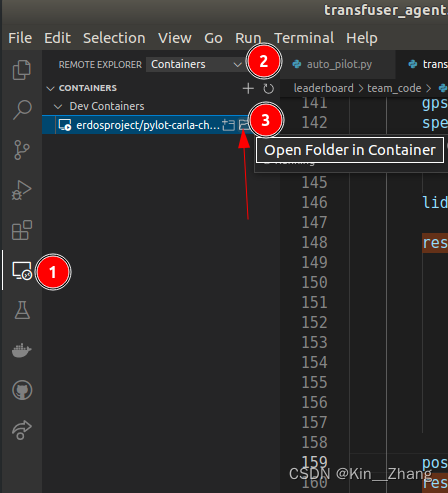
Task: Open the Edit menu
Action: point(57,38)
